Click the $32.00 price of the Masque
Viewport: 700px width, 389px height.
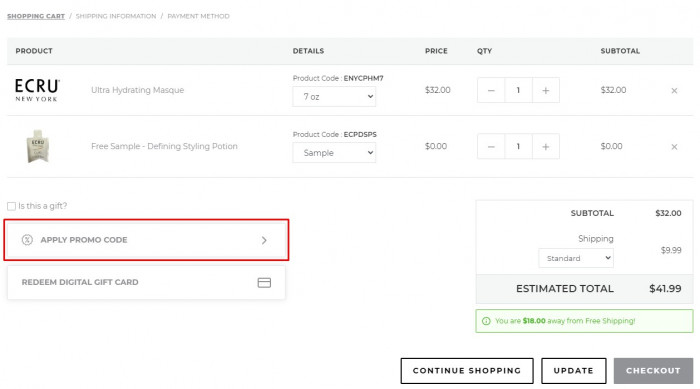coord(438,90)
